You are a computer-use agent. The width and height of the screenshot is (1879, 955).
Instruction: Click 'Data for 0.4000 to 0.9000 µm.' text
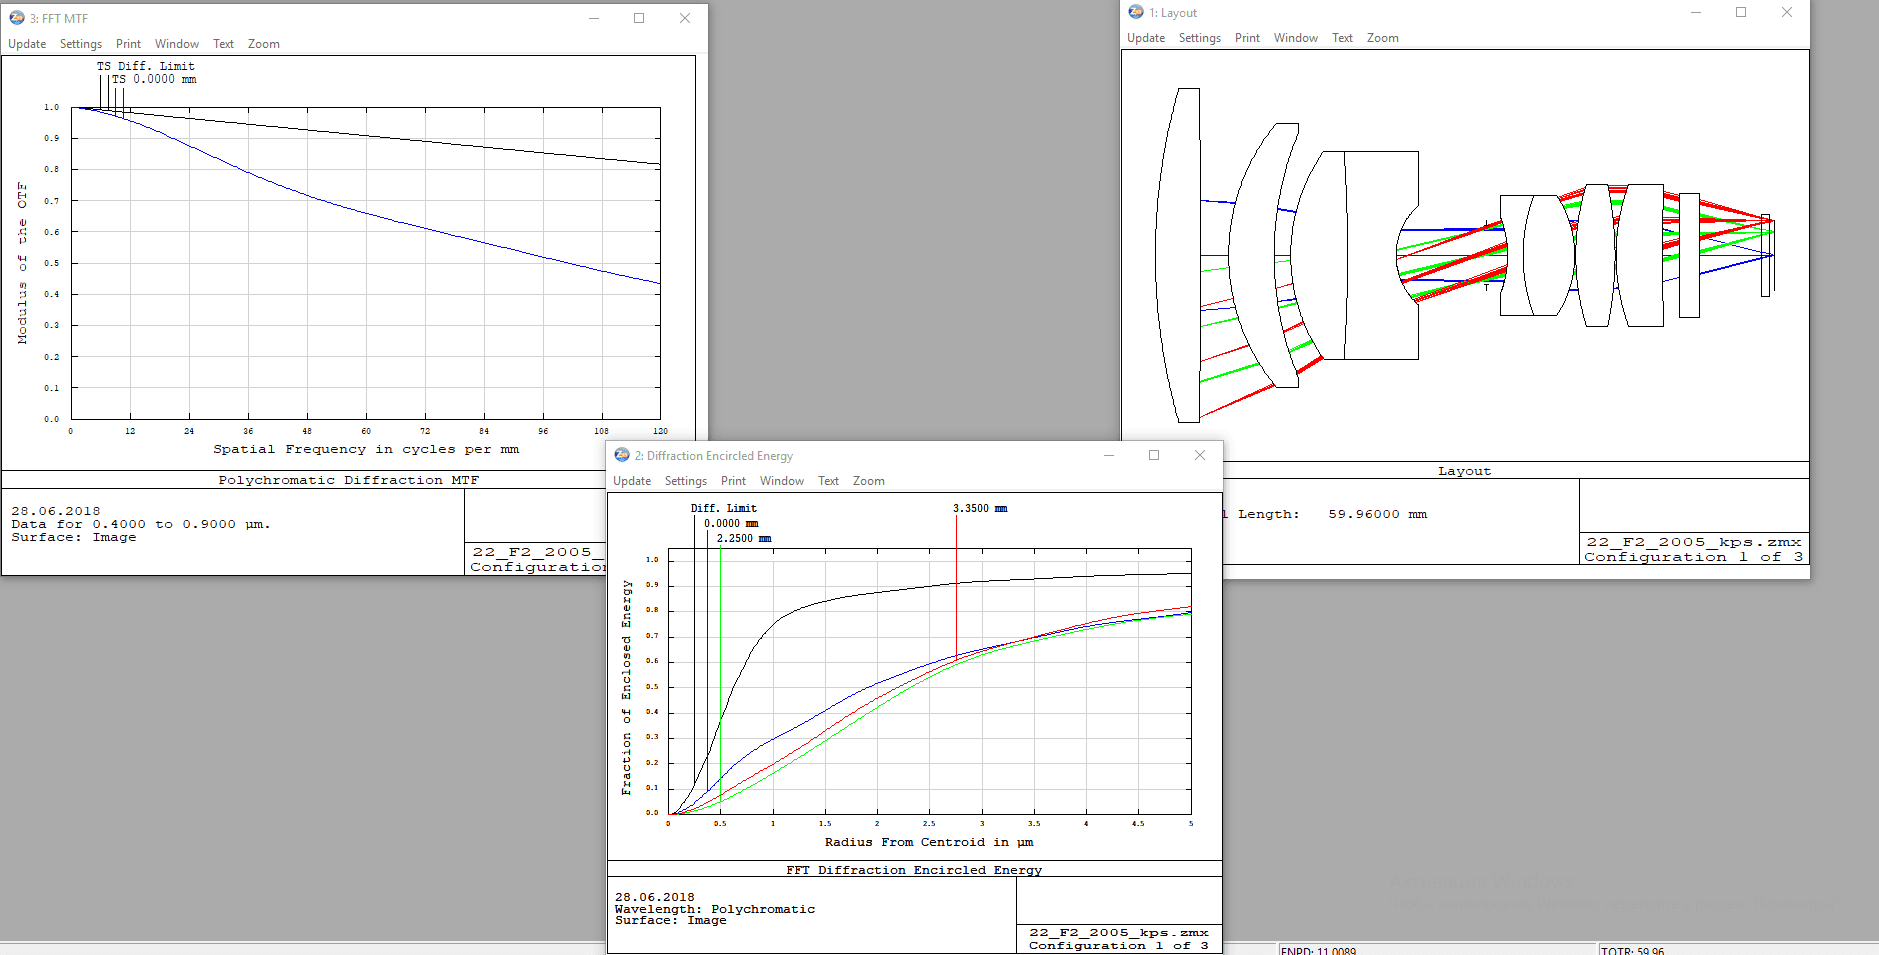[141, 524]
